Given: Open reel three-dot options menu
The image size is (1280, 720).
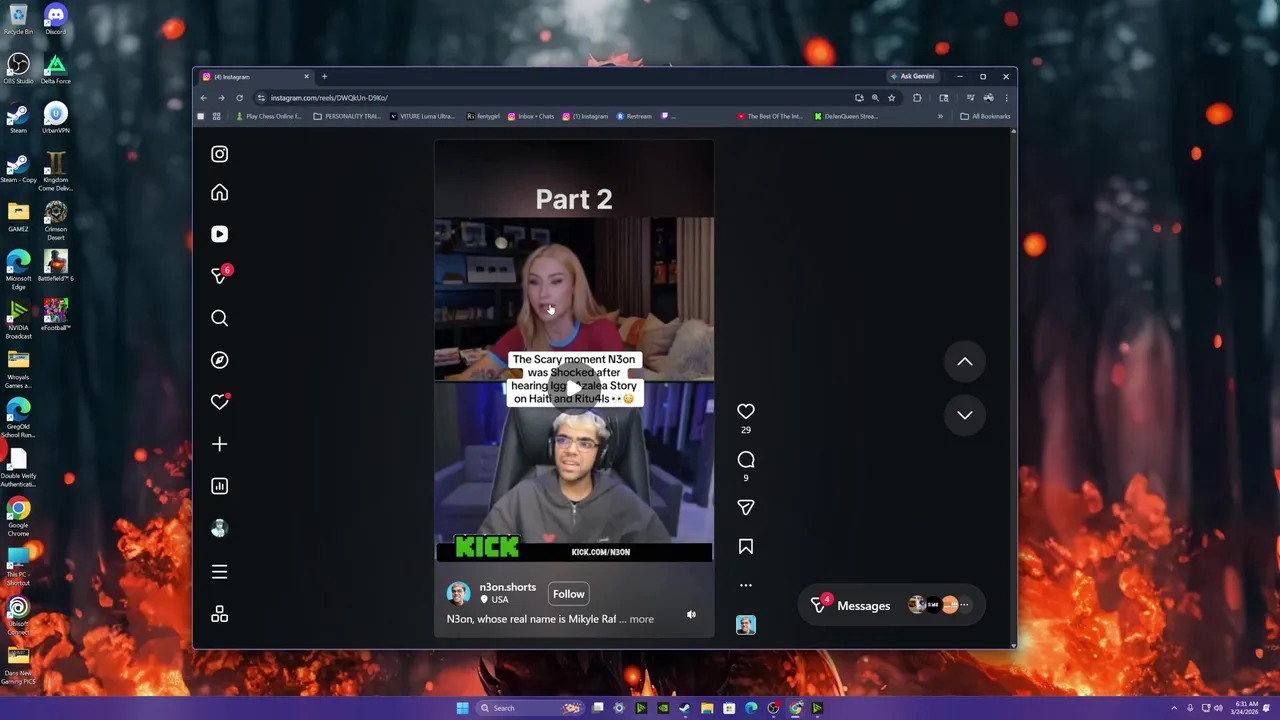Looking at the screenshot, I should (745, 585).
